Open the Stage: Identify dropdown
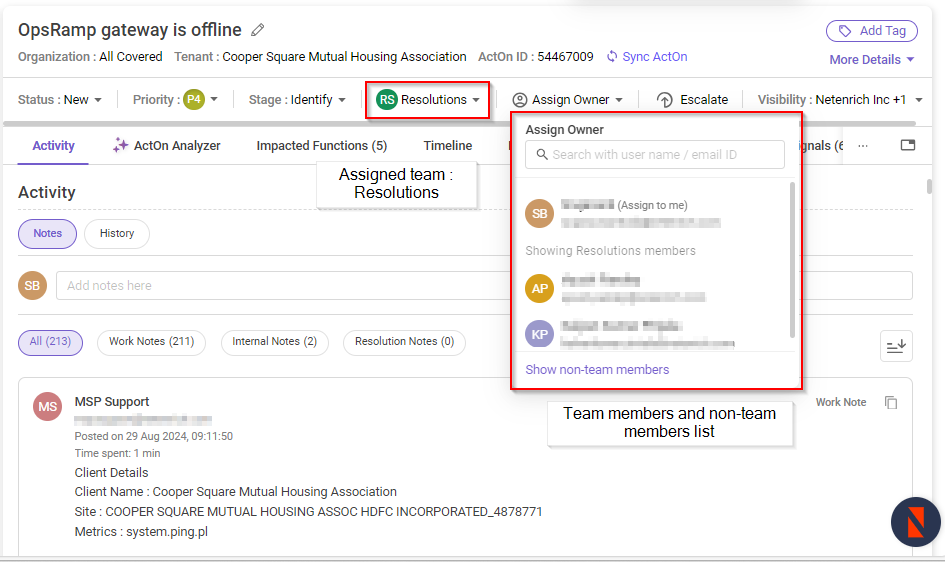This screenshot has width=945, height=562. (x=297, y=99)
